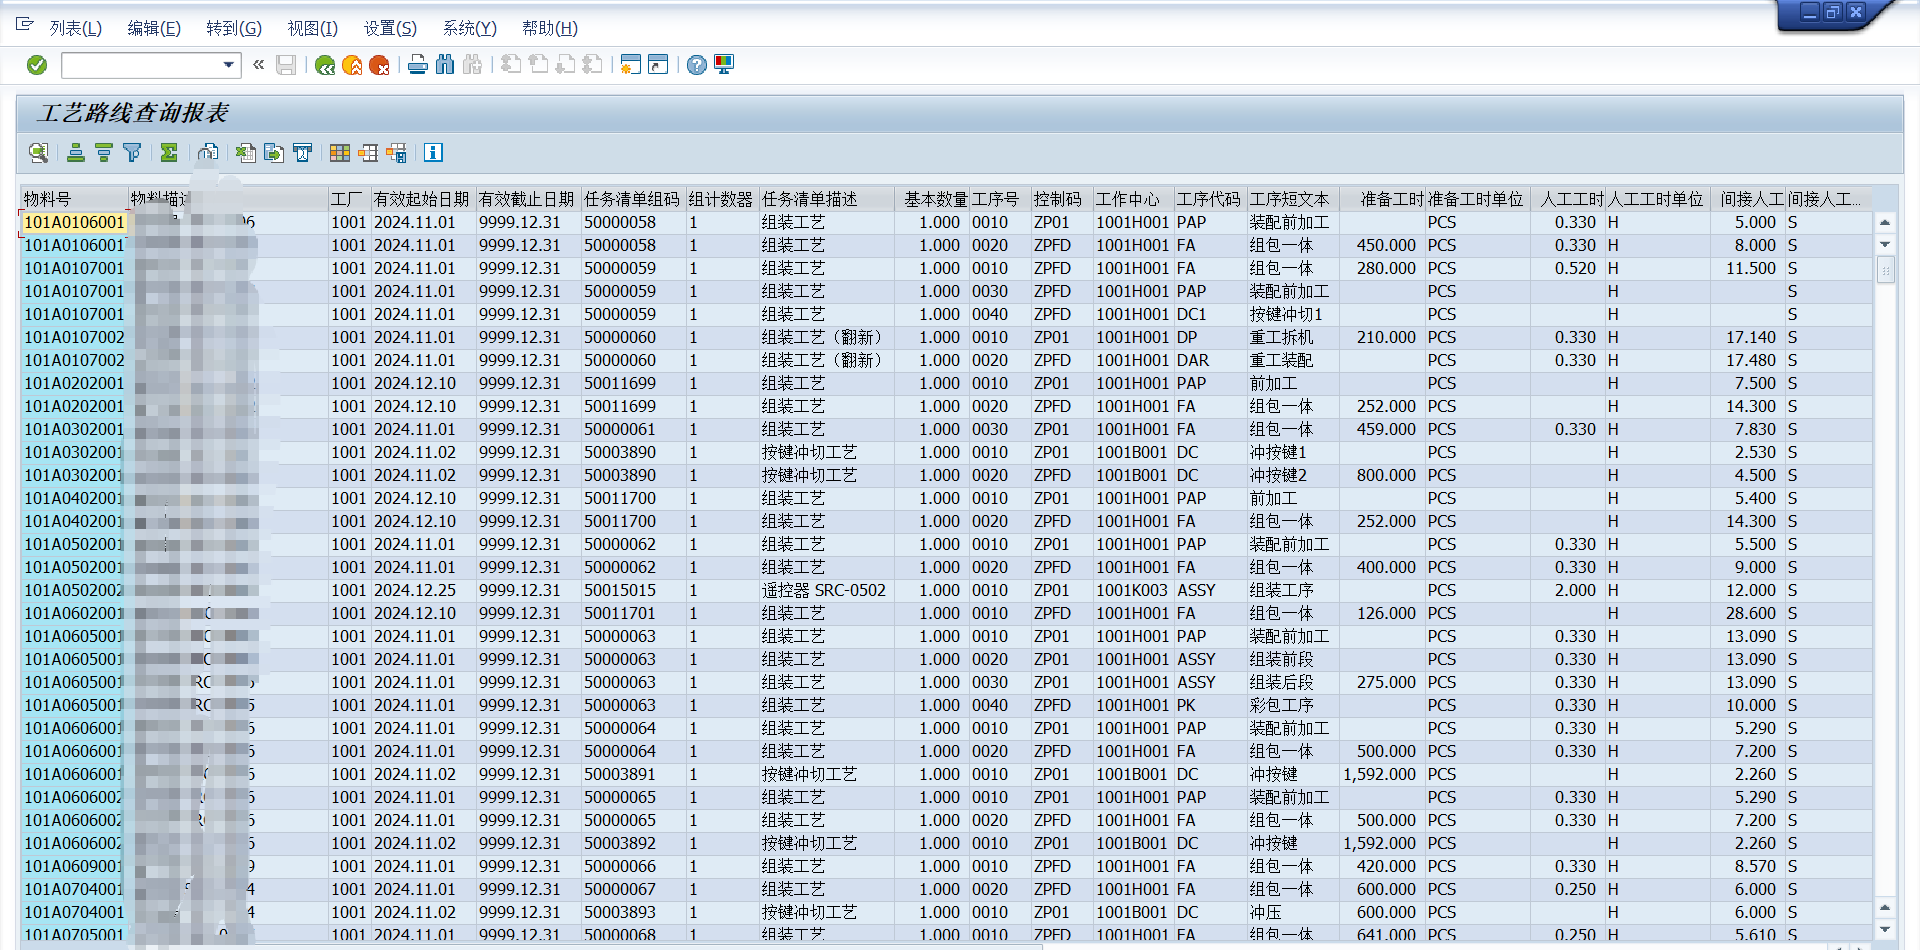The height and width of the screenshot is (950, 1920).
Task: Select the 控制码 column header
Action: click(x=1060, y=199)
